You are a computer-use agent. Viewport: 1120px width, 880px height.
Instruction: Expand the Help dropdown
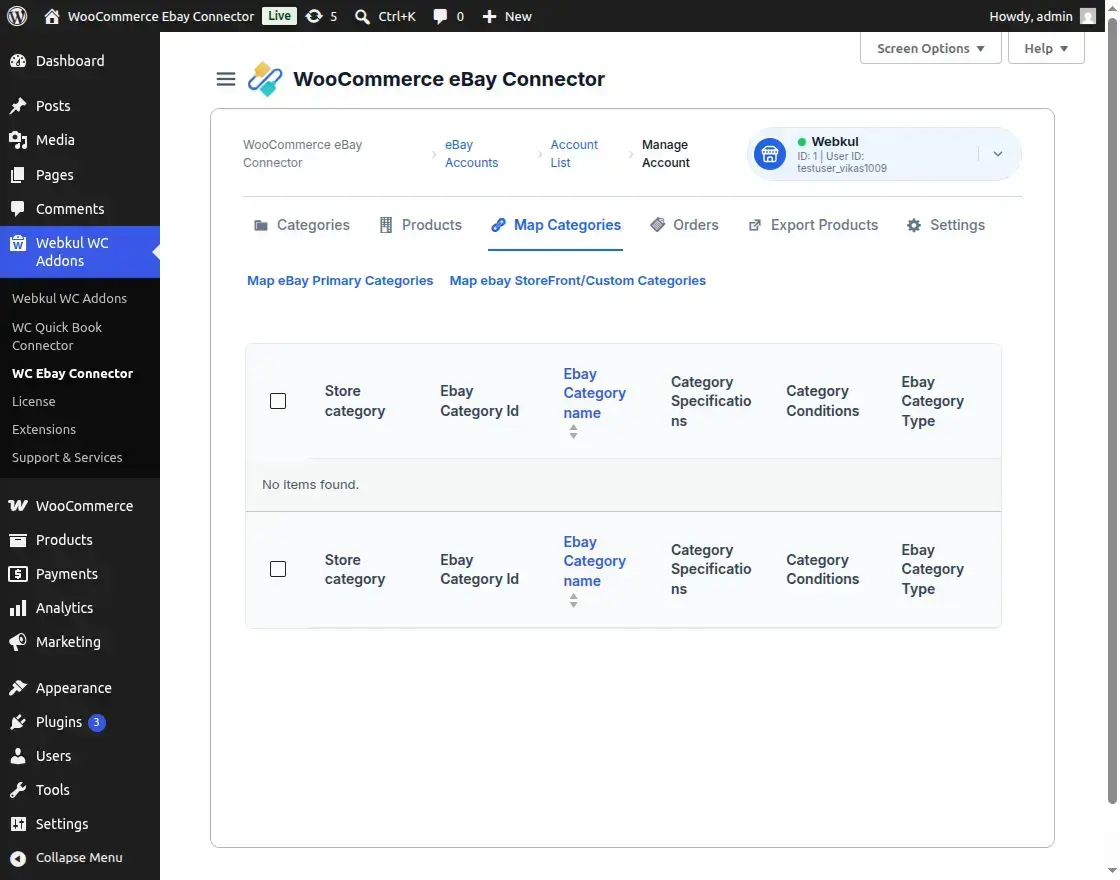tap(1046, 48)
